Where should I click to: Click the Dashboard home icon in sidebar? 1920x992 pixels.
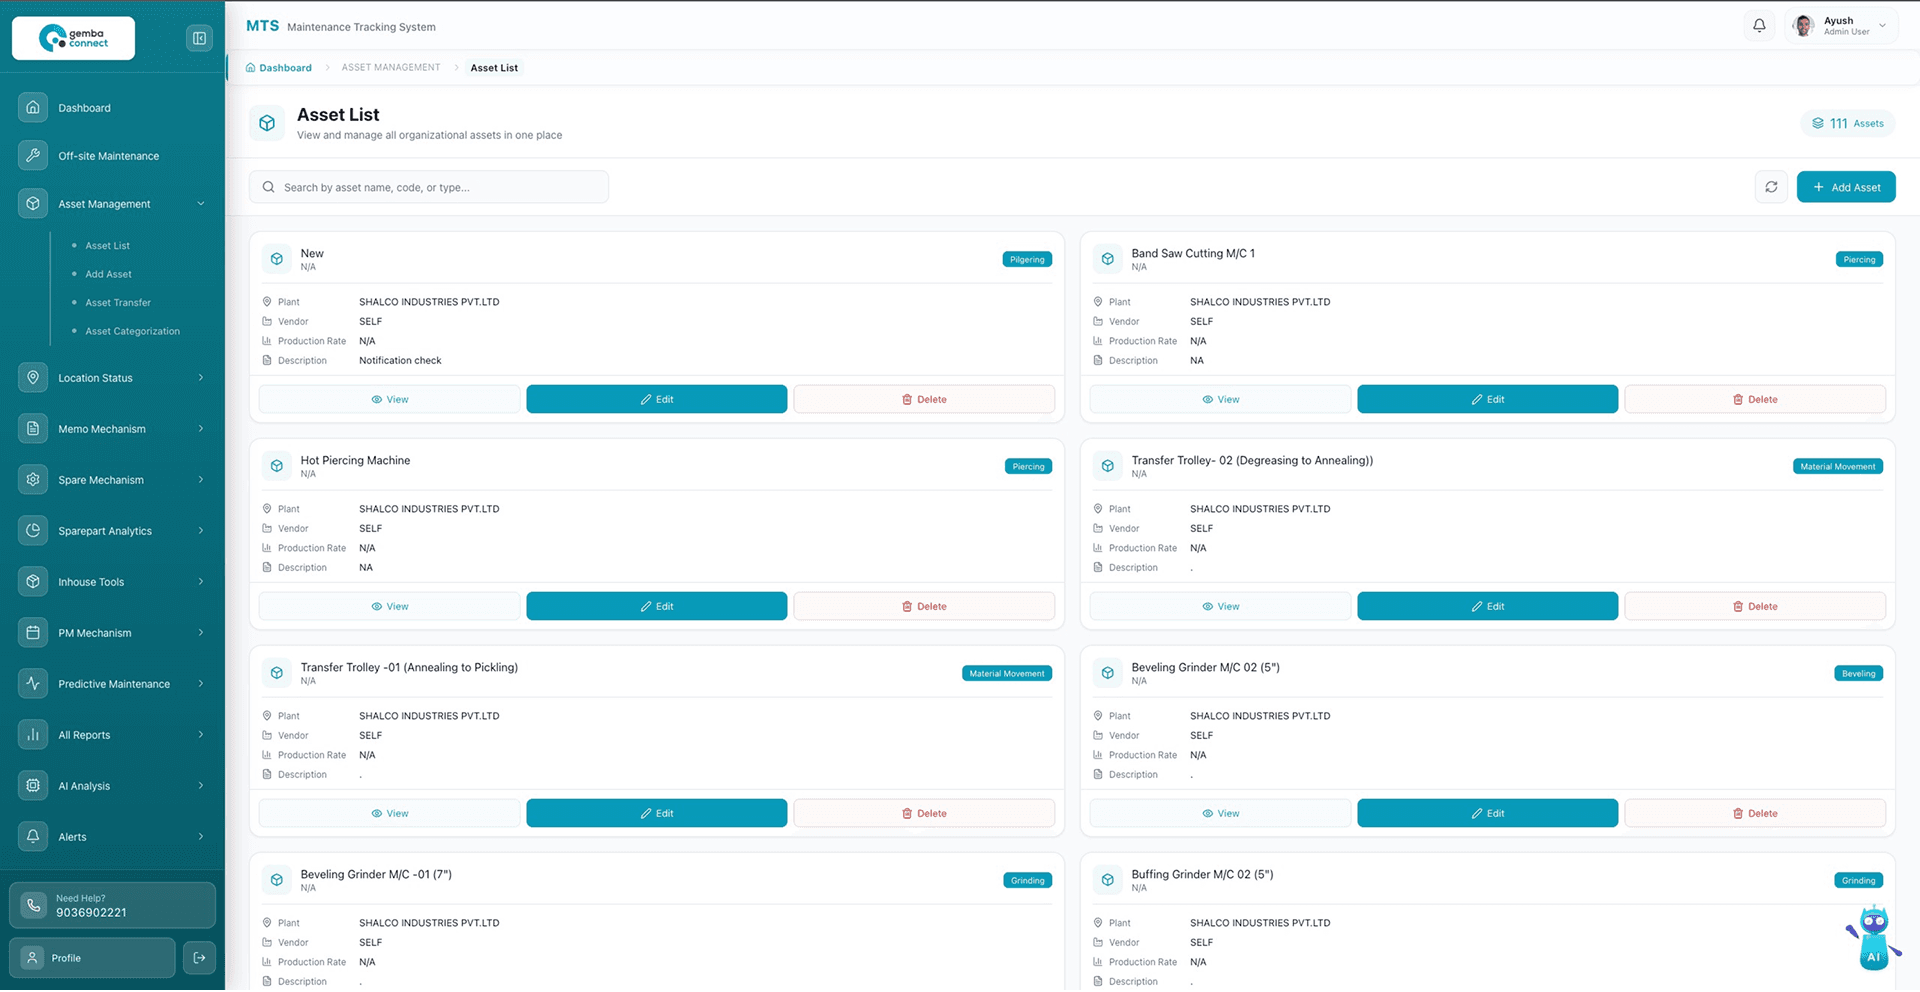click(x=33, y=107)
